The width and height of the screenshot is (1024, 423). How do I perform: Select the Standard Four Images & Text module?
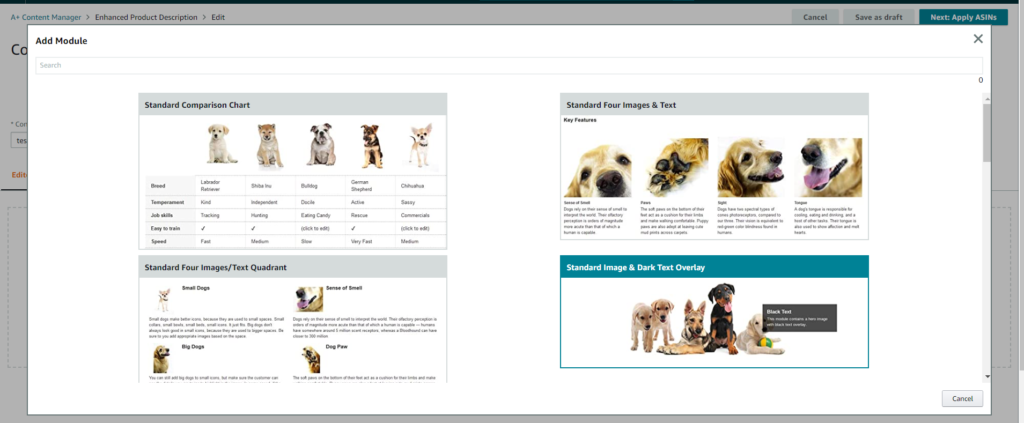714,166
